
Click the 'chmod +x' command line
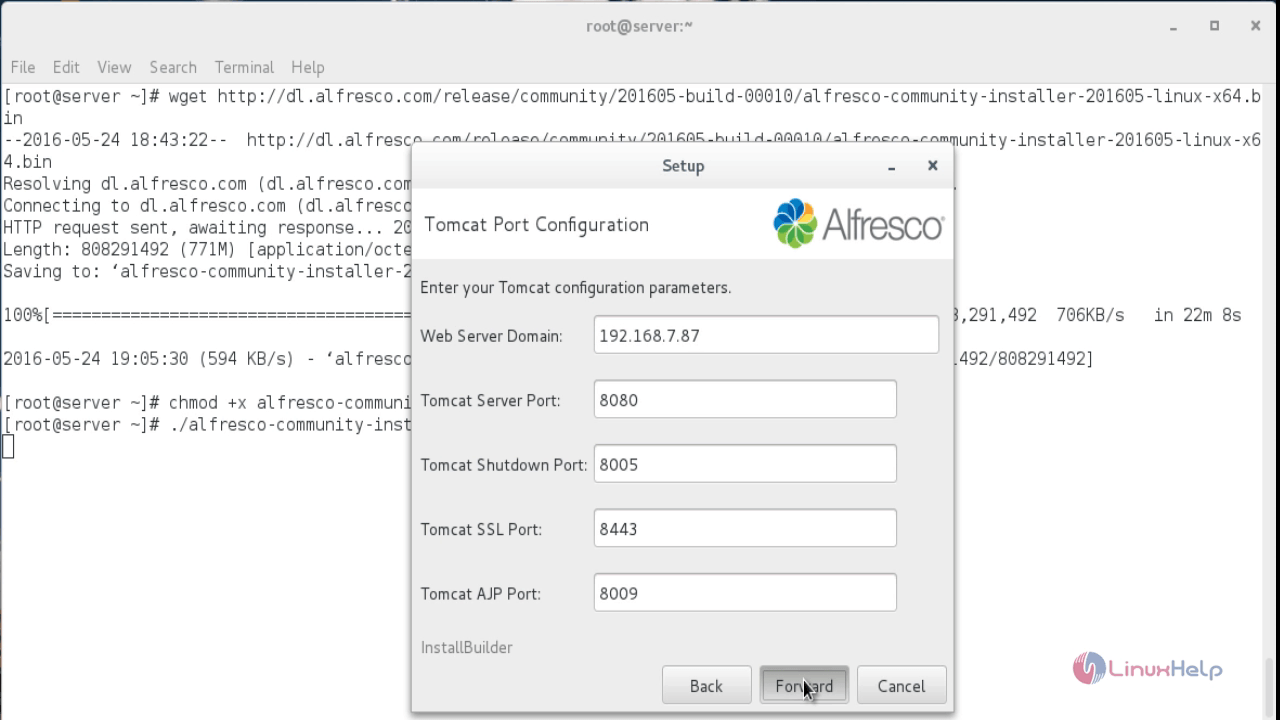(207, 403)
